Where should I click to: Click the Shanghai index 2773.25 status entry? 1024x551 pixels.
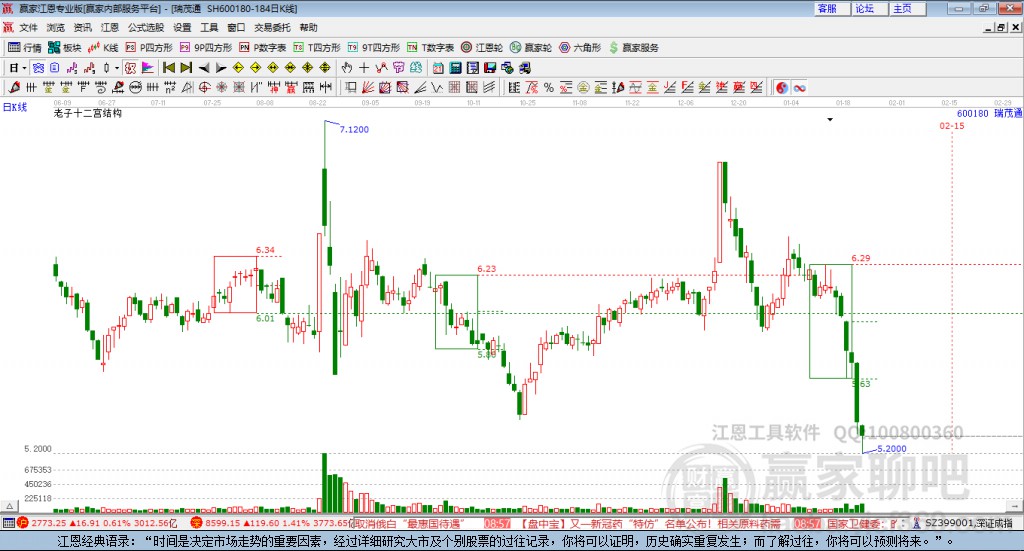[97, 523]
